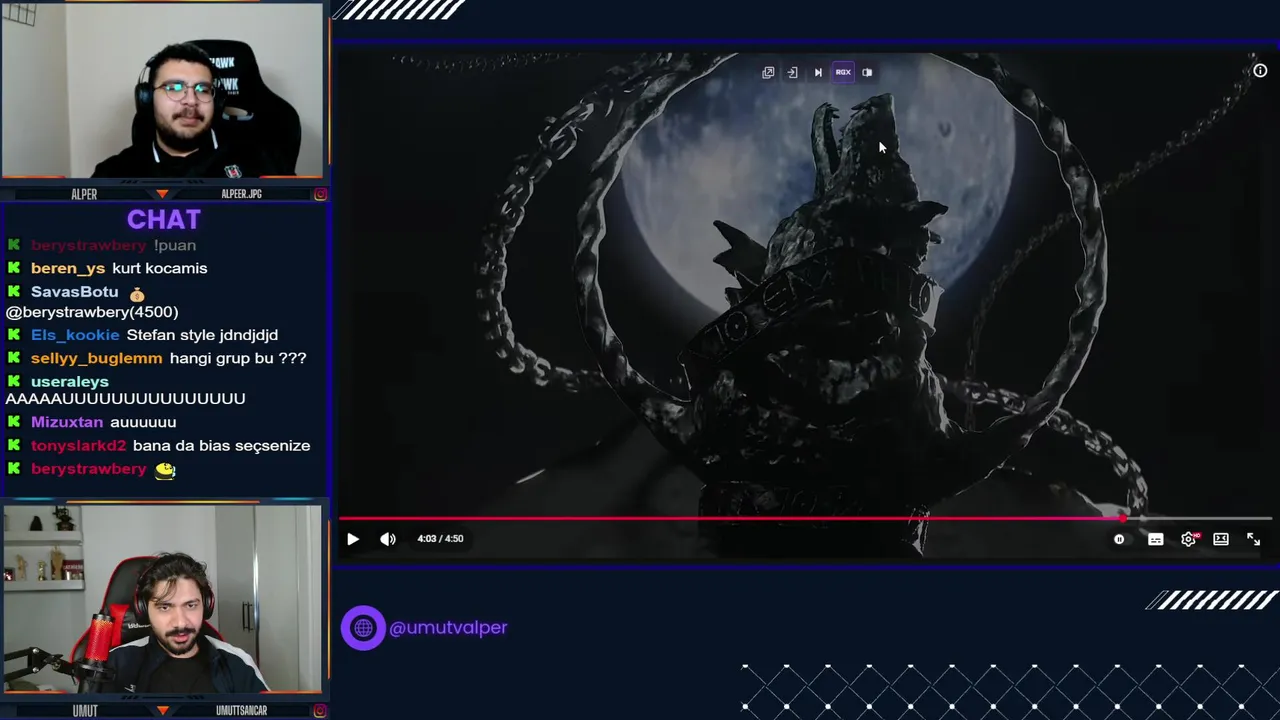This screenshot has height=720, width=1280.
Task: Click '@berystrawbery(4500)' mention text
Action: coord(92,312)
